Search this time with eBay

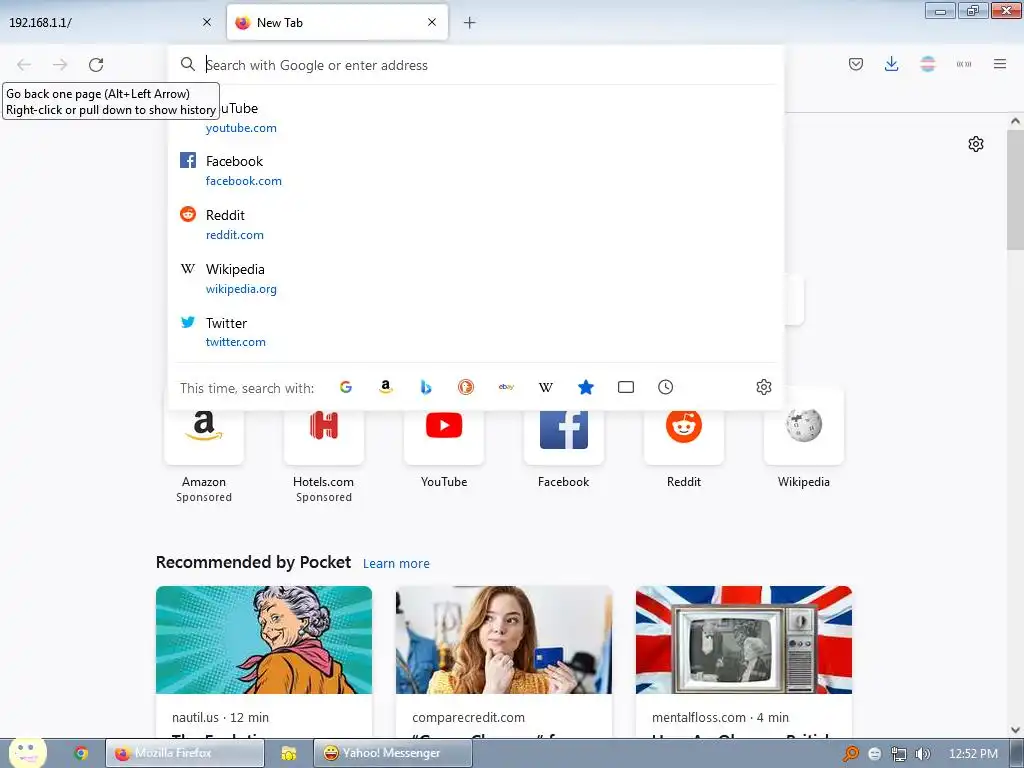(x=506, y=387)
